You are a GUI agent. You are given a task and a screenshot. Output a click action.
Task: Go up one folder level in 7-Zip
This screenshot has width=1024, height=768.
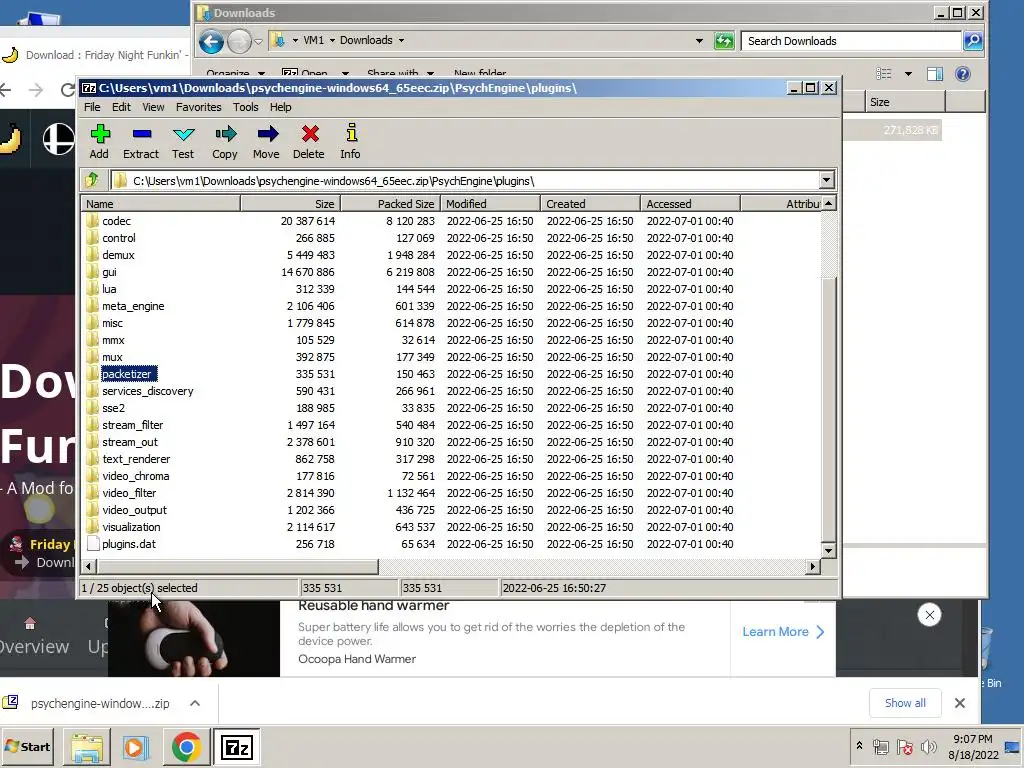[92, 180]
